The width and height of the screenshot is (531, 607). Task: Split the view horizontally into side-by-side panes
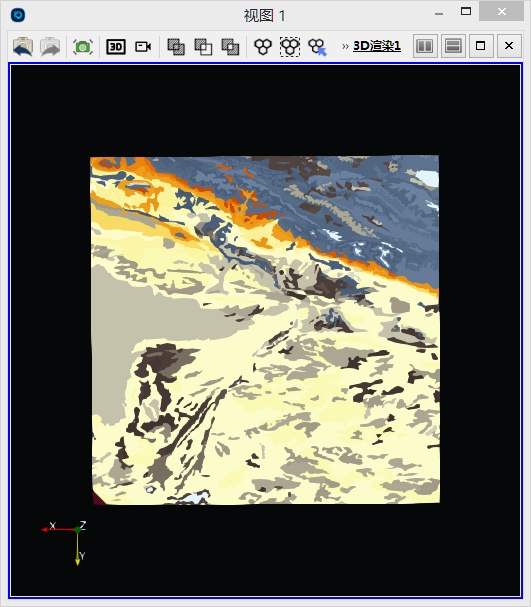(x=425, y=46)
